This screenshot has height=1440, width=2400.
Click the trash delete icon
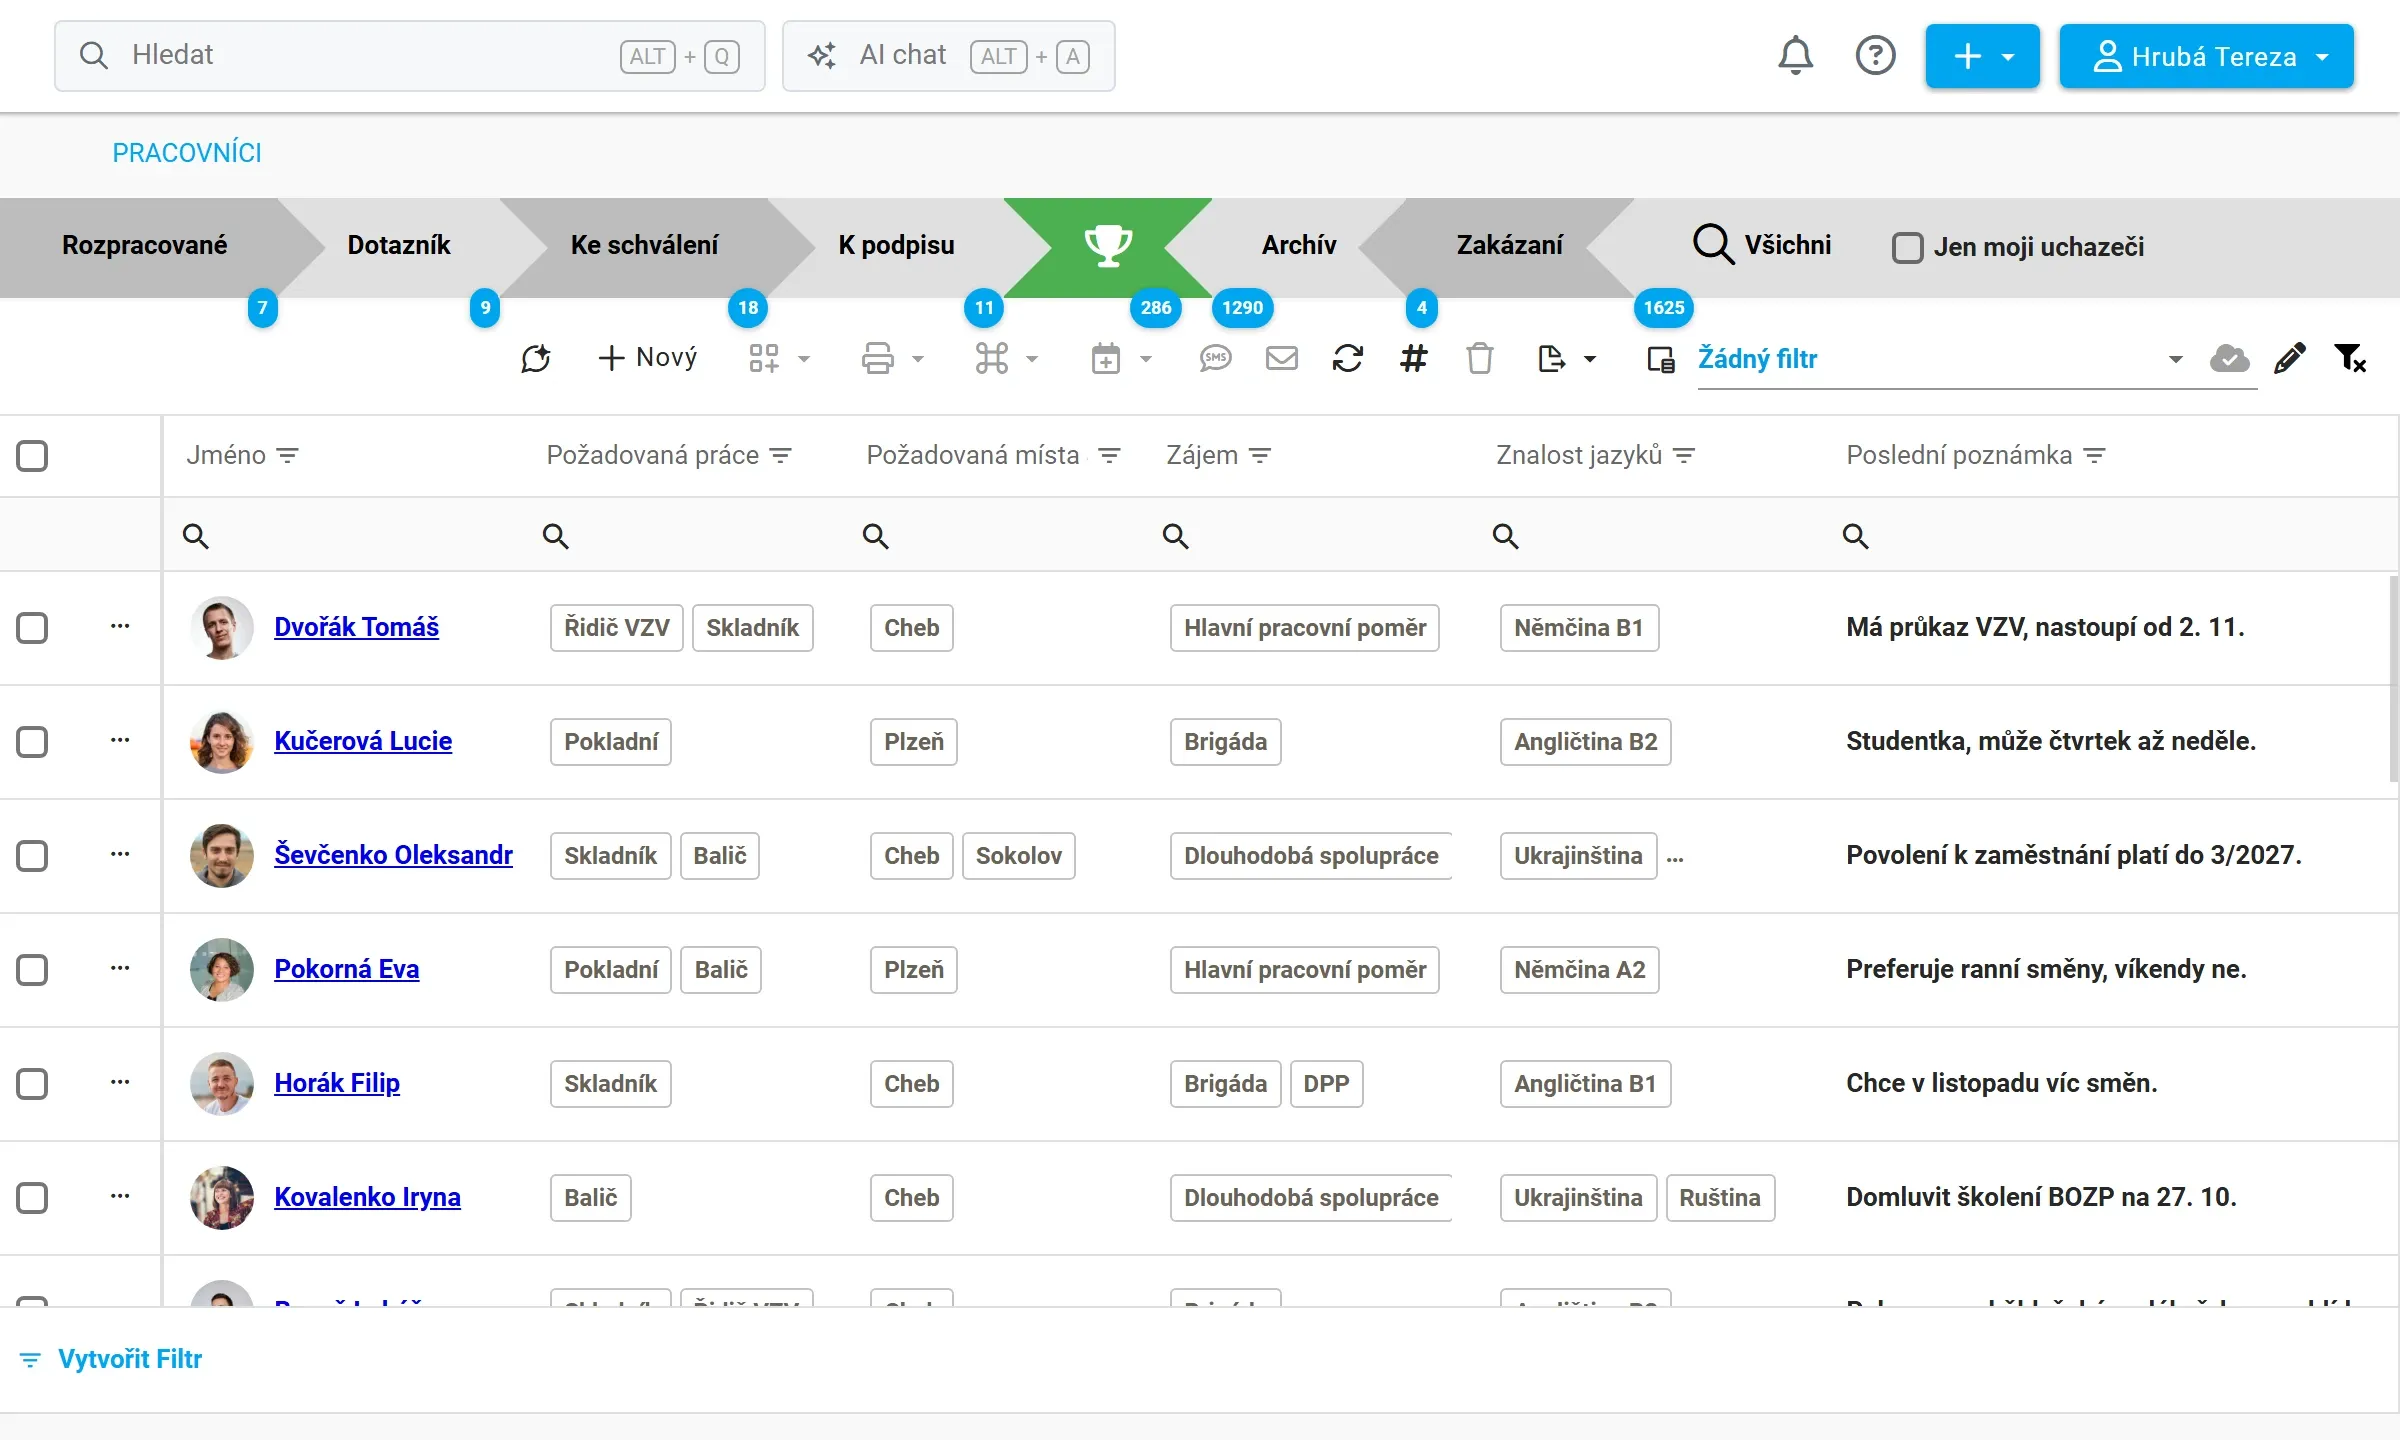(1479, 358)
